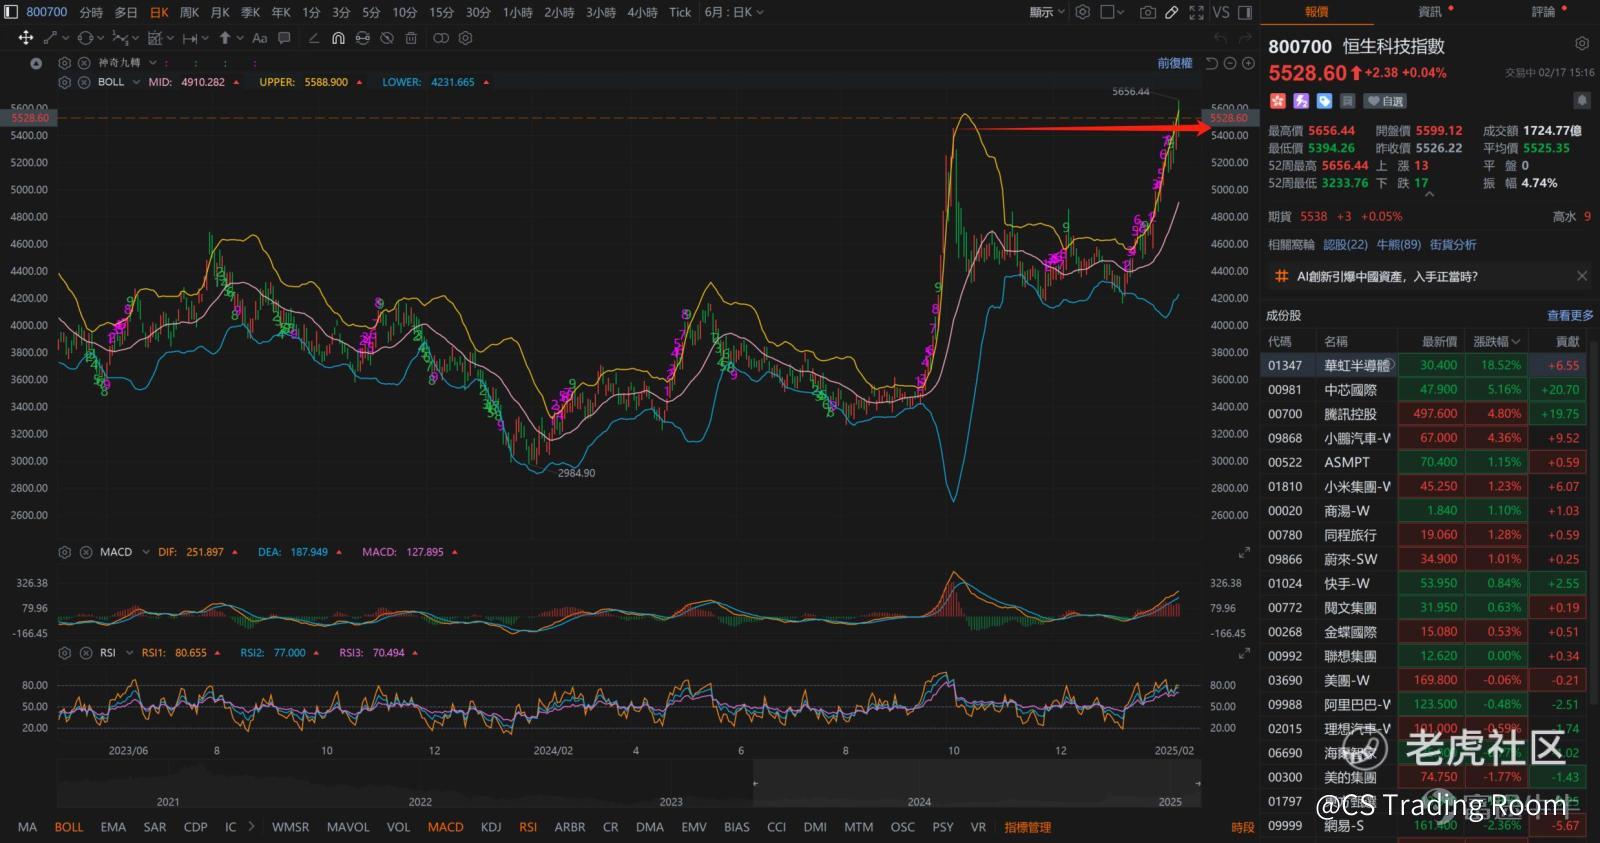Screen dimensions: 1600x843
Task: Open quote panel settings gear
Action: [1581, 44]
